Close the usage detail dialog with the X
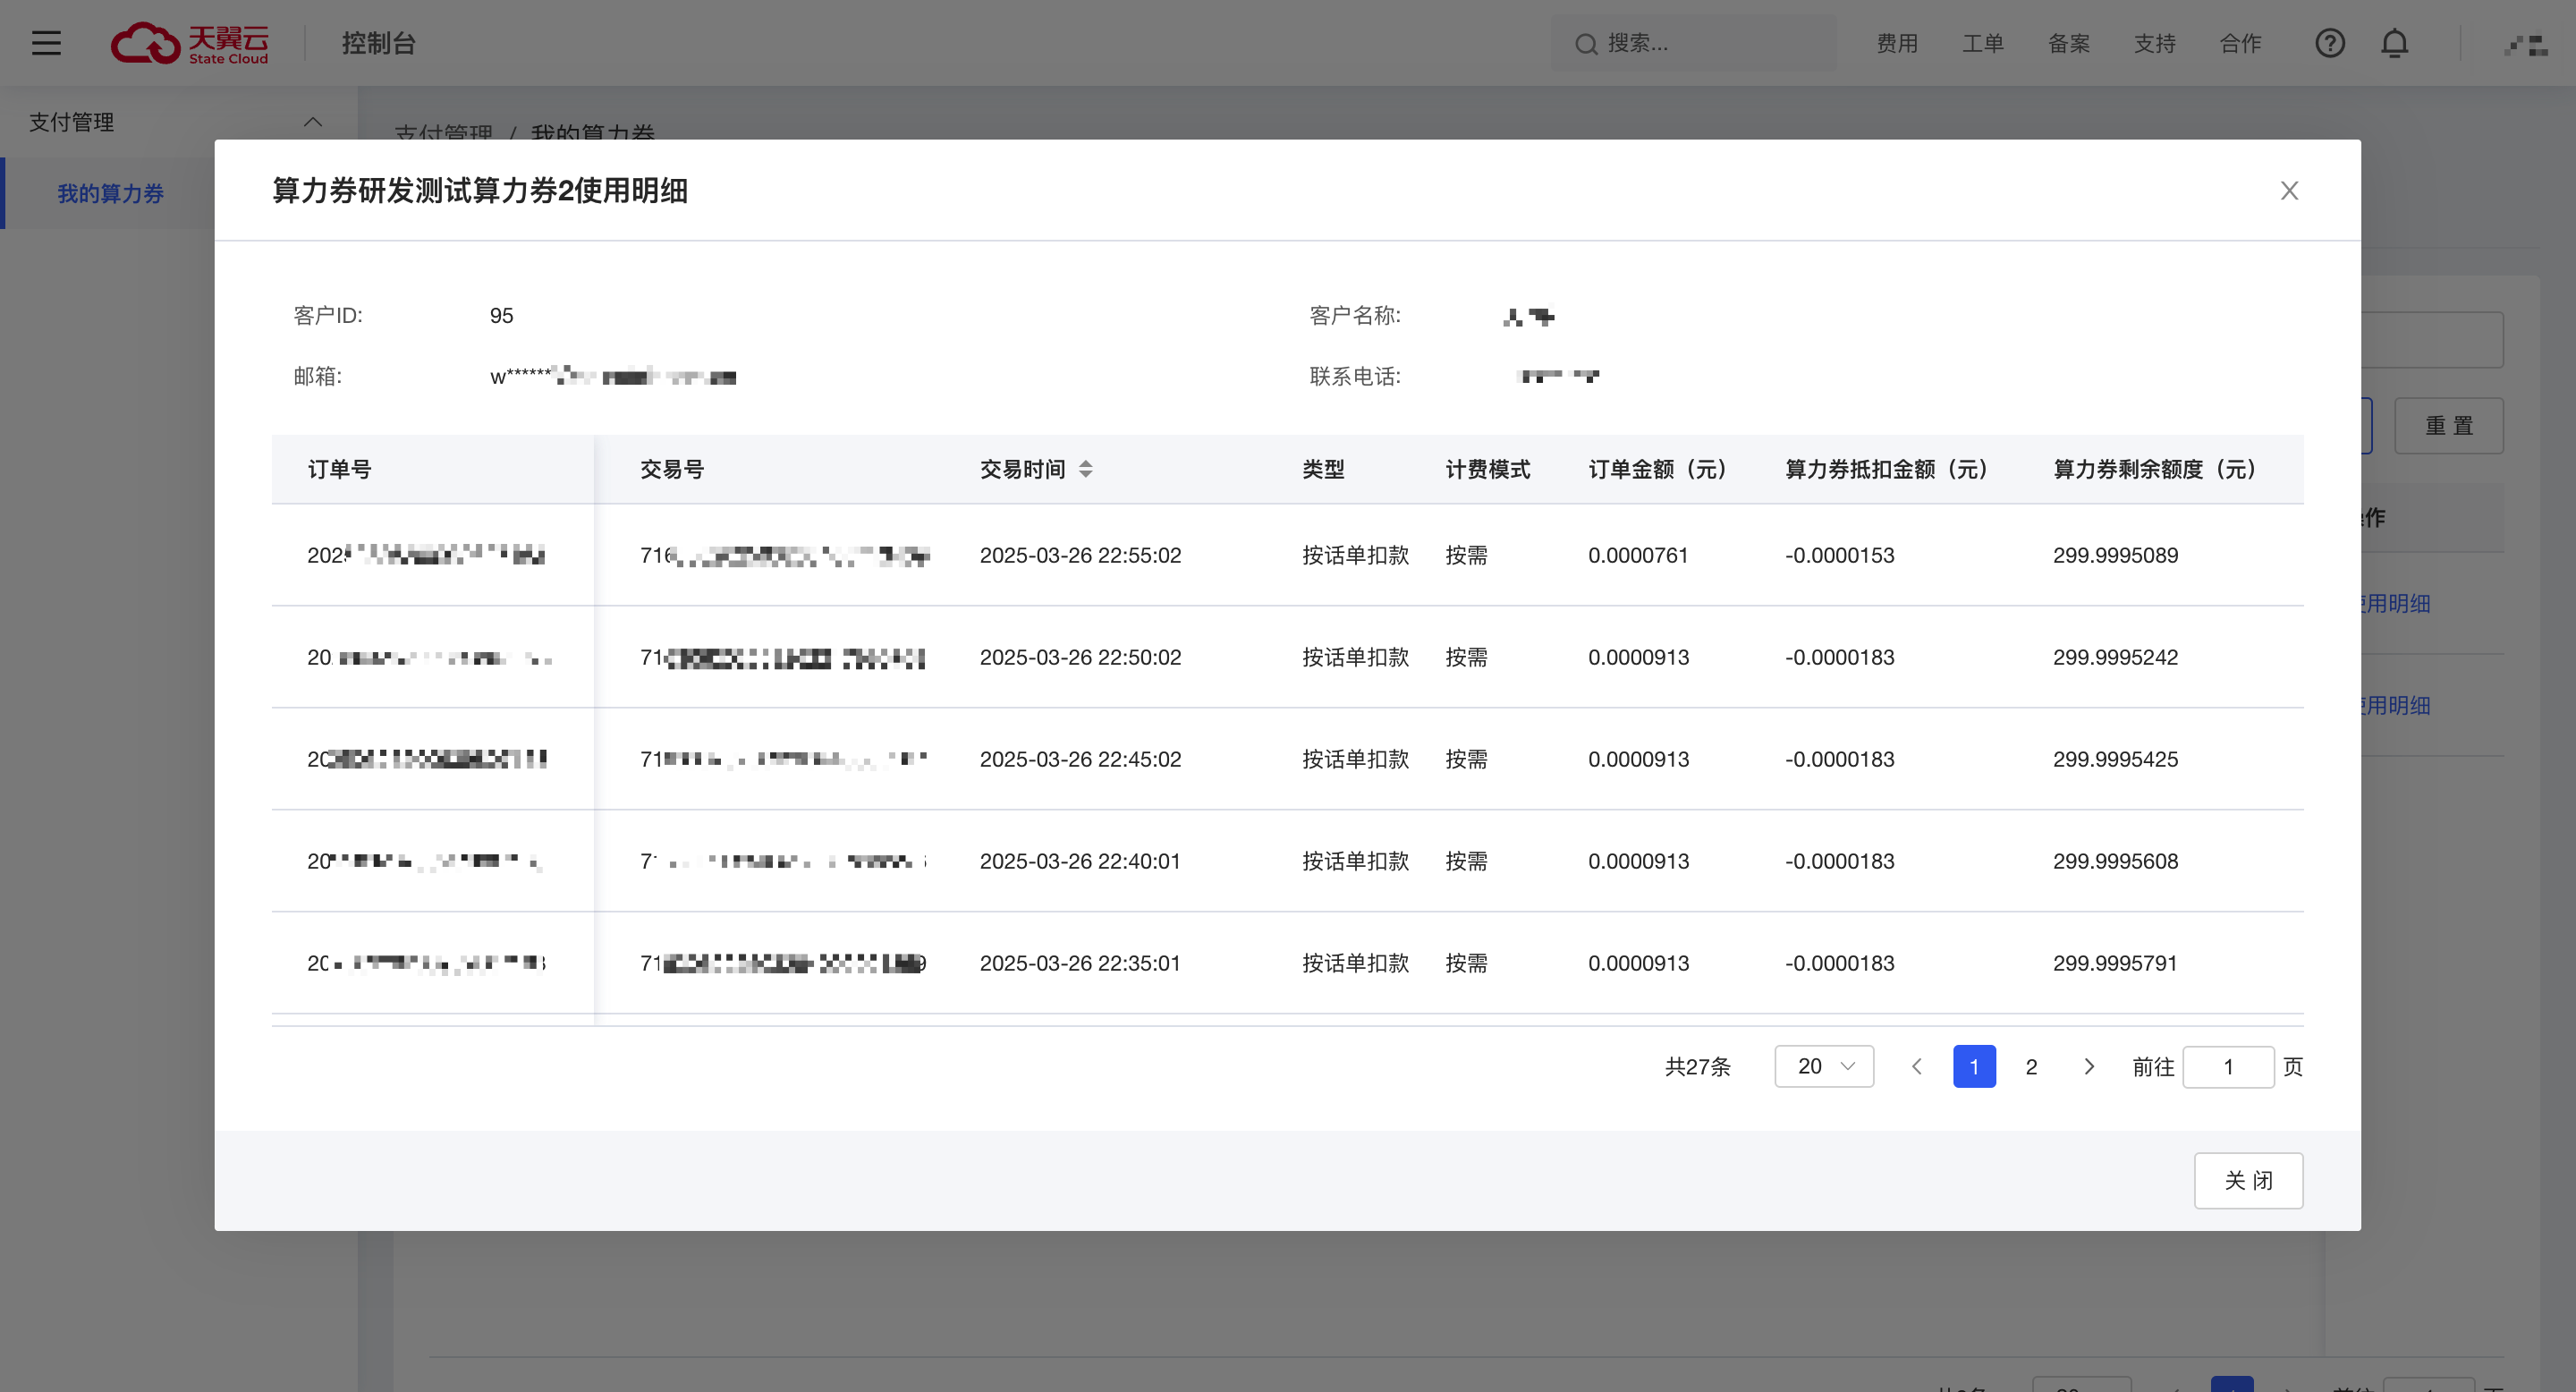This screenshot has width=2576, height=1392. [2289, 190]
